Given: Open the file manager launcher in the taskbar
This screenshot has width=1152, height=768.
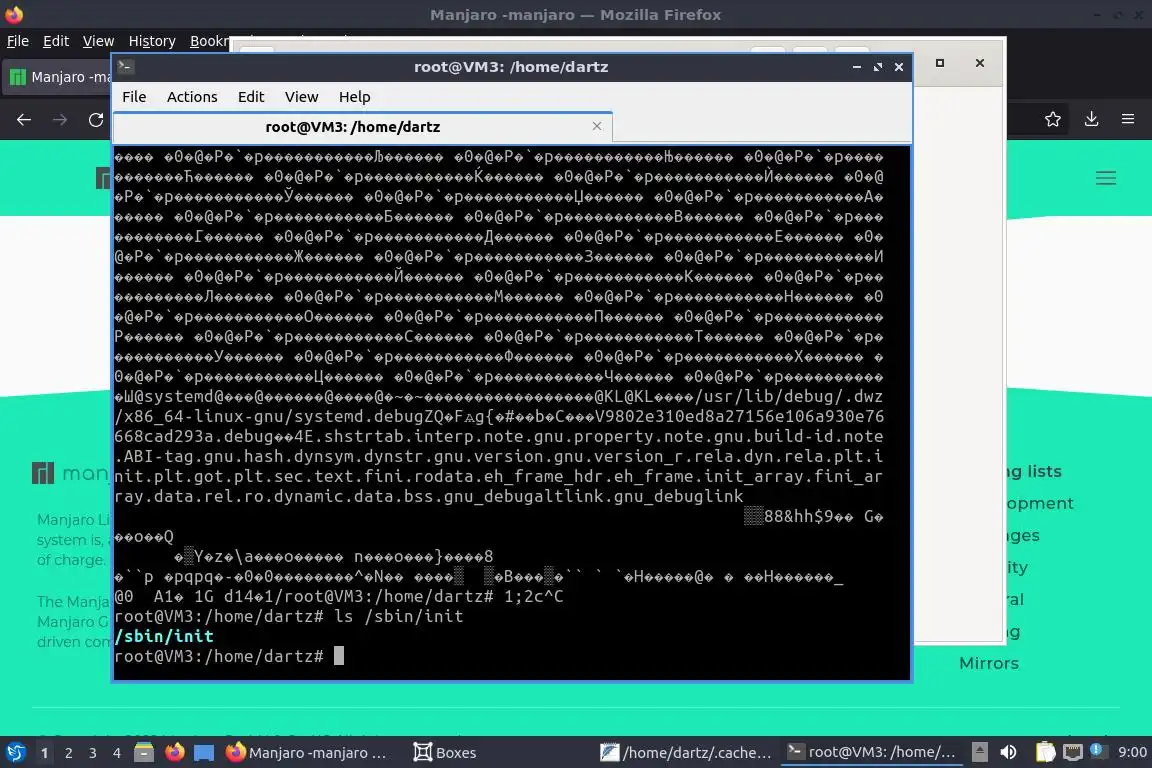Looking at the screenshot, I should point(144,753).
